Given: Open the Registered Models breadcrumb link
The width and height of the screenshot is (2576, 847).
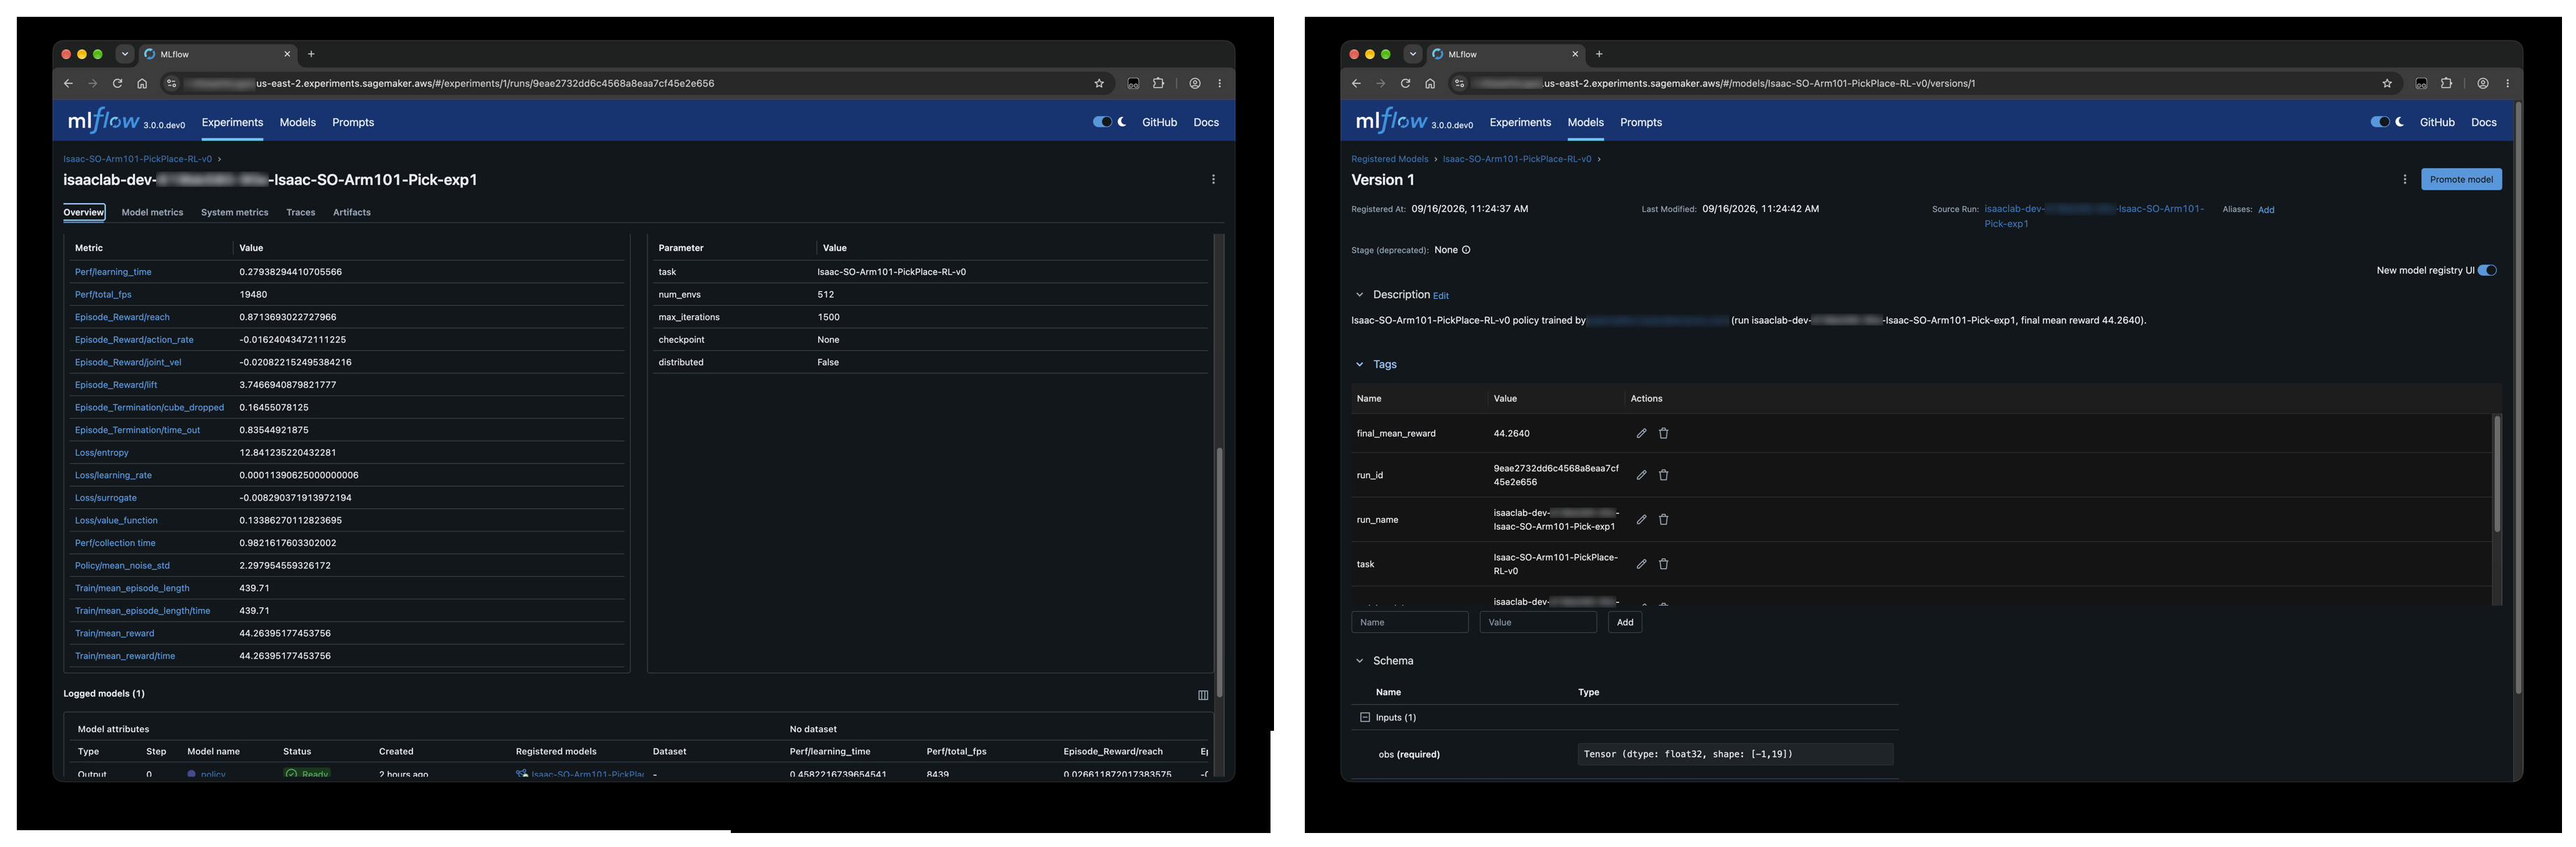Looking at the screenshot, I should point(1389,159).
